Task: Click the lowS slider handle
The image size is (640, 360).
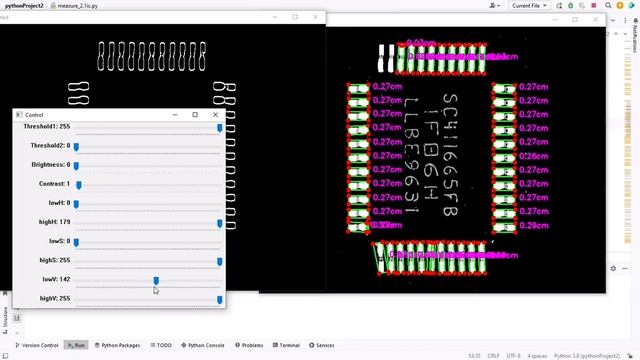Action: click(x=76, y=242)
